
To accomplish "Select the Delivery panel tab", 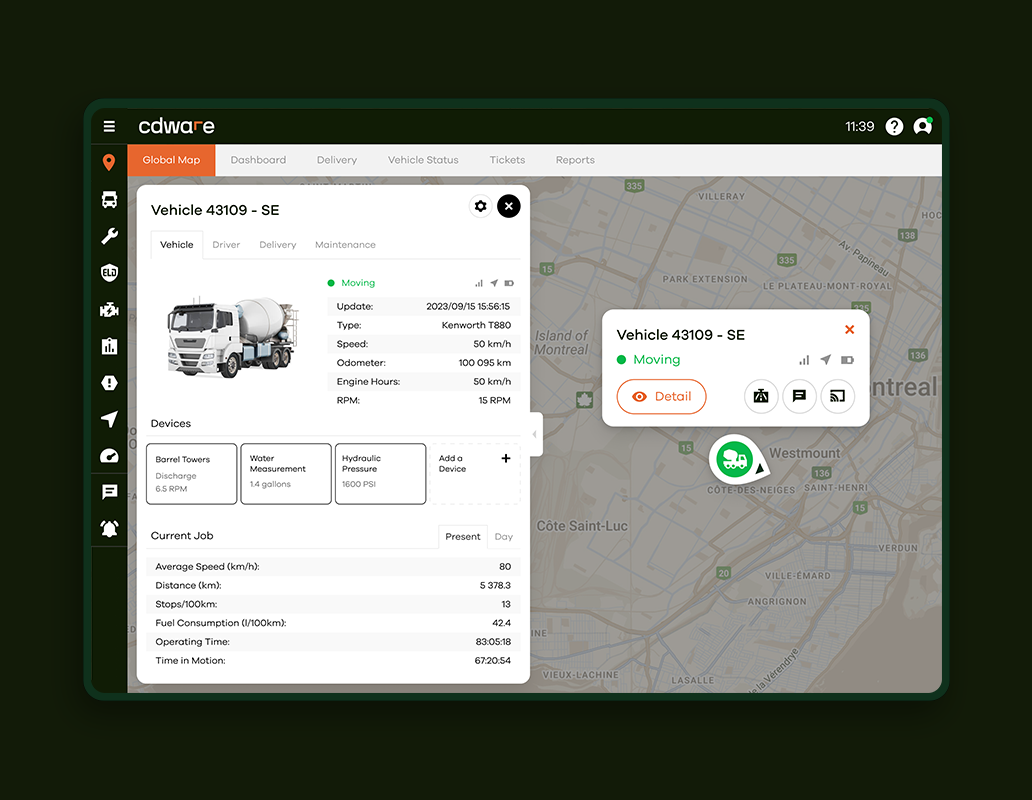I will pyautogui.click(x=277, y=245).
